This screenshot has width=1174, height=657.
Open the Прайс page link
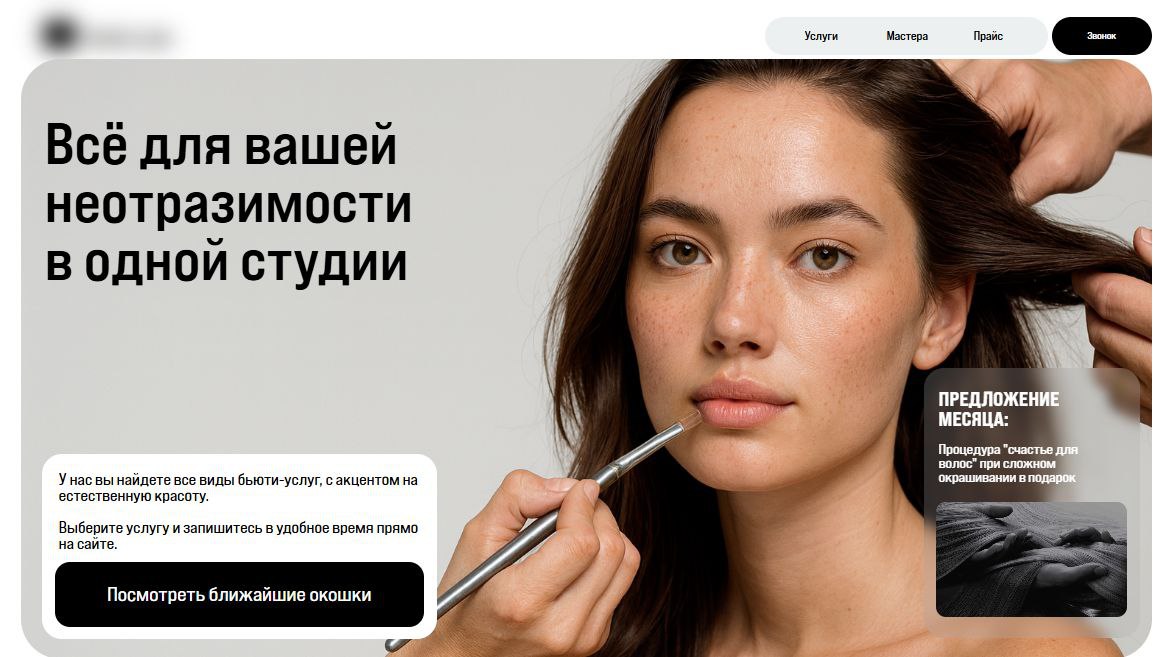click(988, 36)
